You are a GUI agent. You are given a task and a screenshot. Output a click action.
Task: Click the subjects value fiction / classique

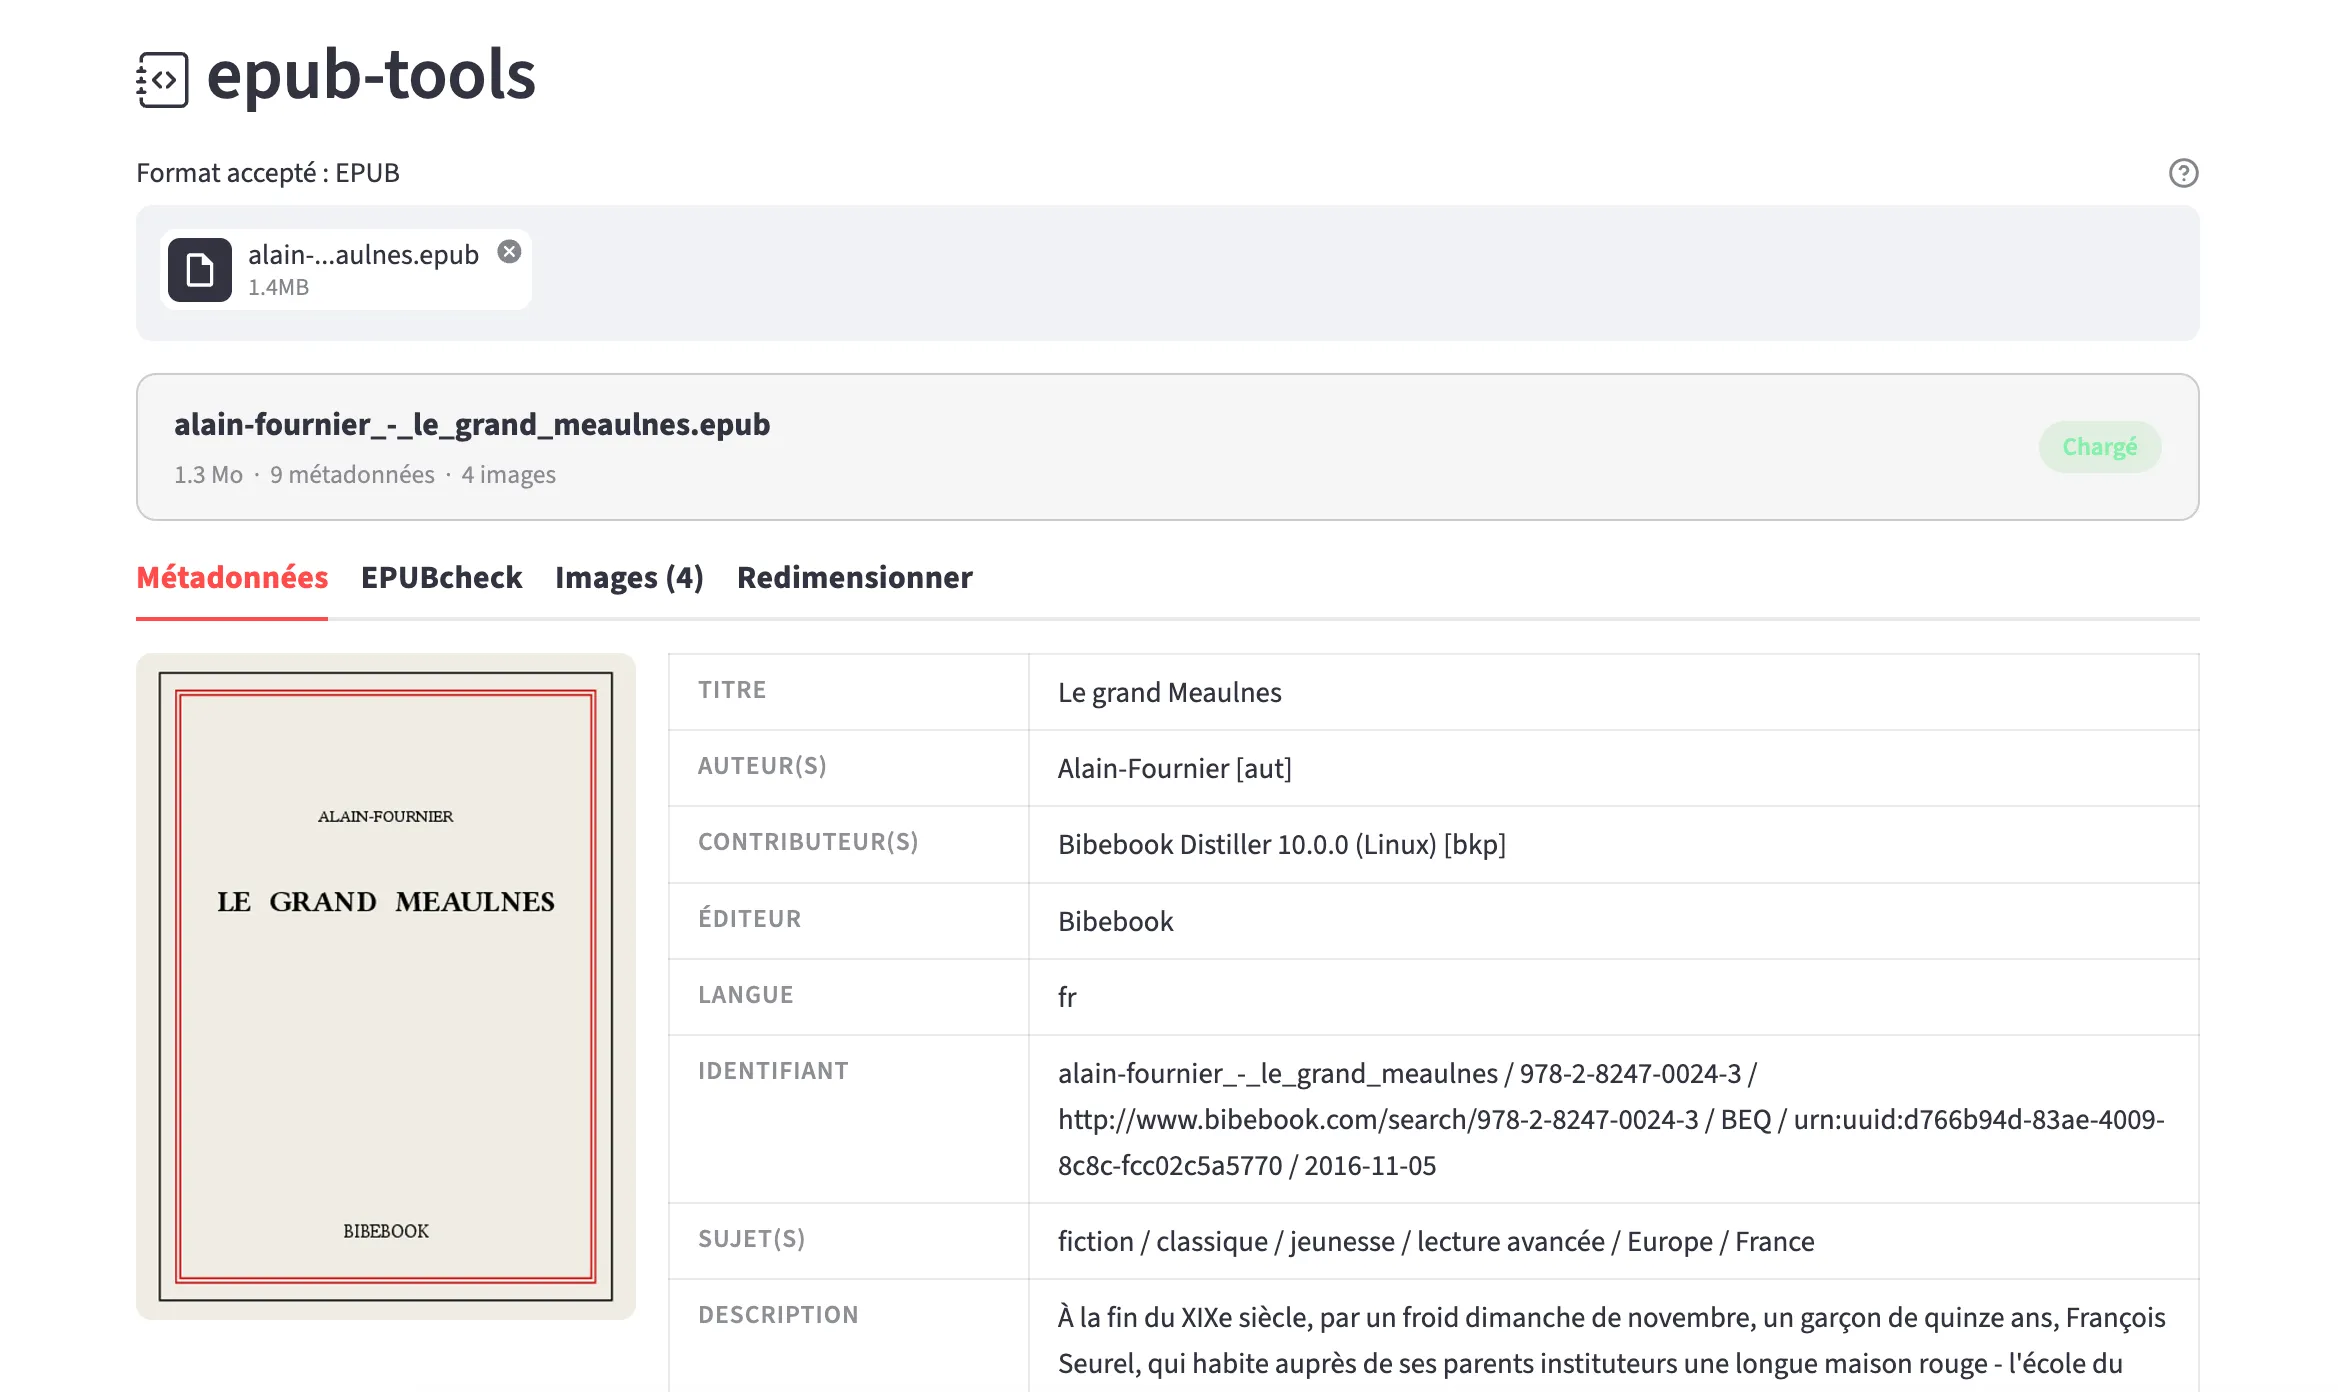[1436, 1241]
